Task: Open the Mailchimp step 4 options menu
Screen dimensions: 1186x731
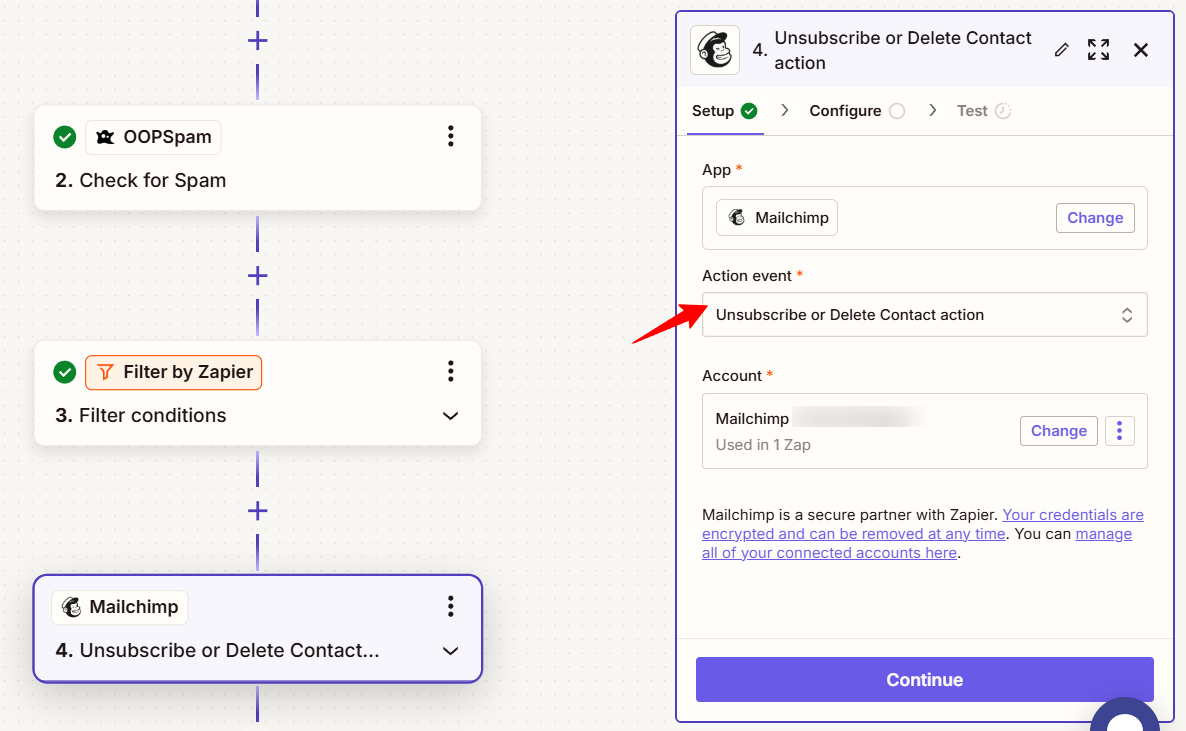Action: 450,606
